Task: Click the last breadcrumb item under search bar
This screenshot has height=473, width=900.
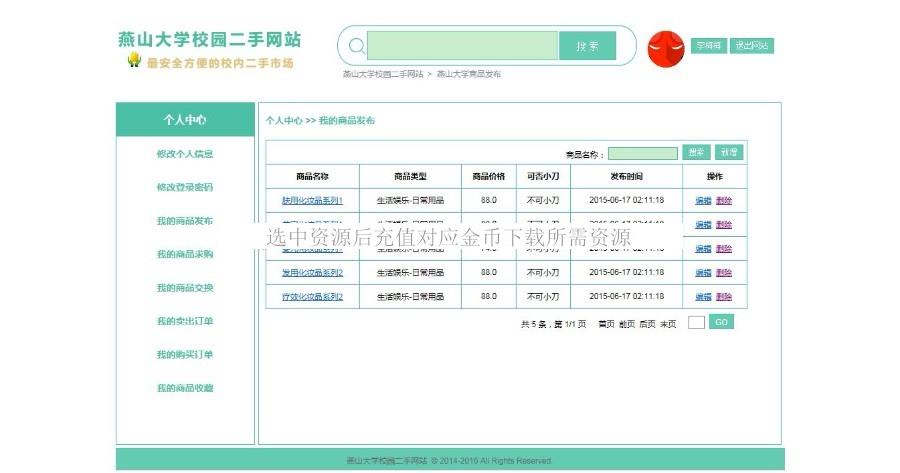Action: pyautogui.click(x=468, y=74)
